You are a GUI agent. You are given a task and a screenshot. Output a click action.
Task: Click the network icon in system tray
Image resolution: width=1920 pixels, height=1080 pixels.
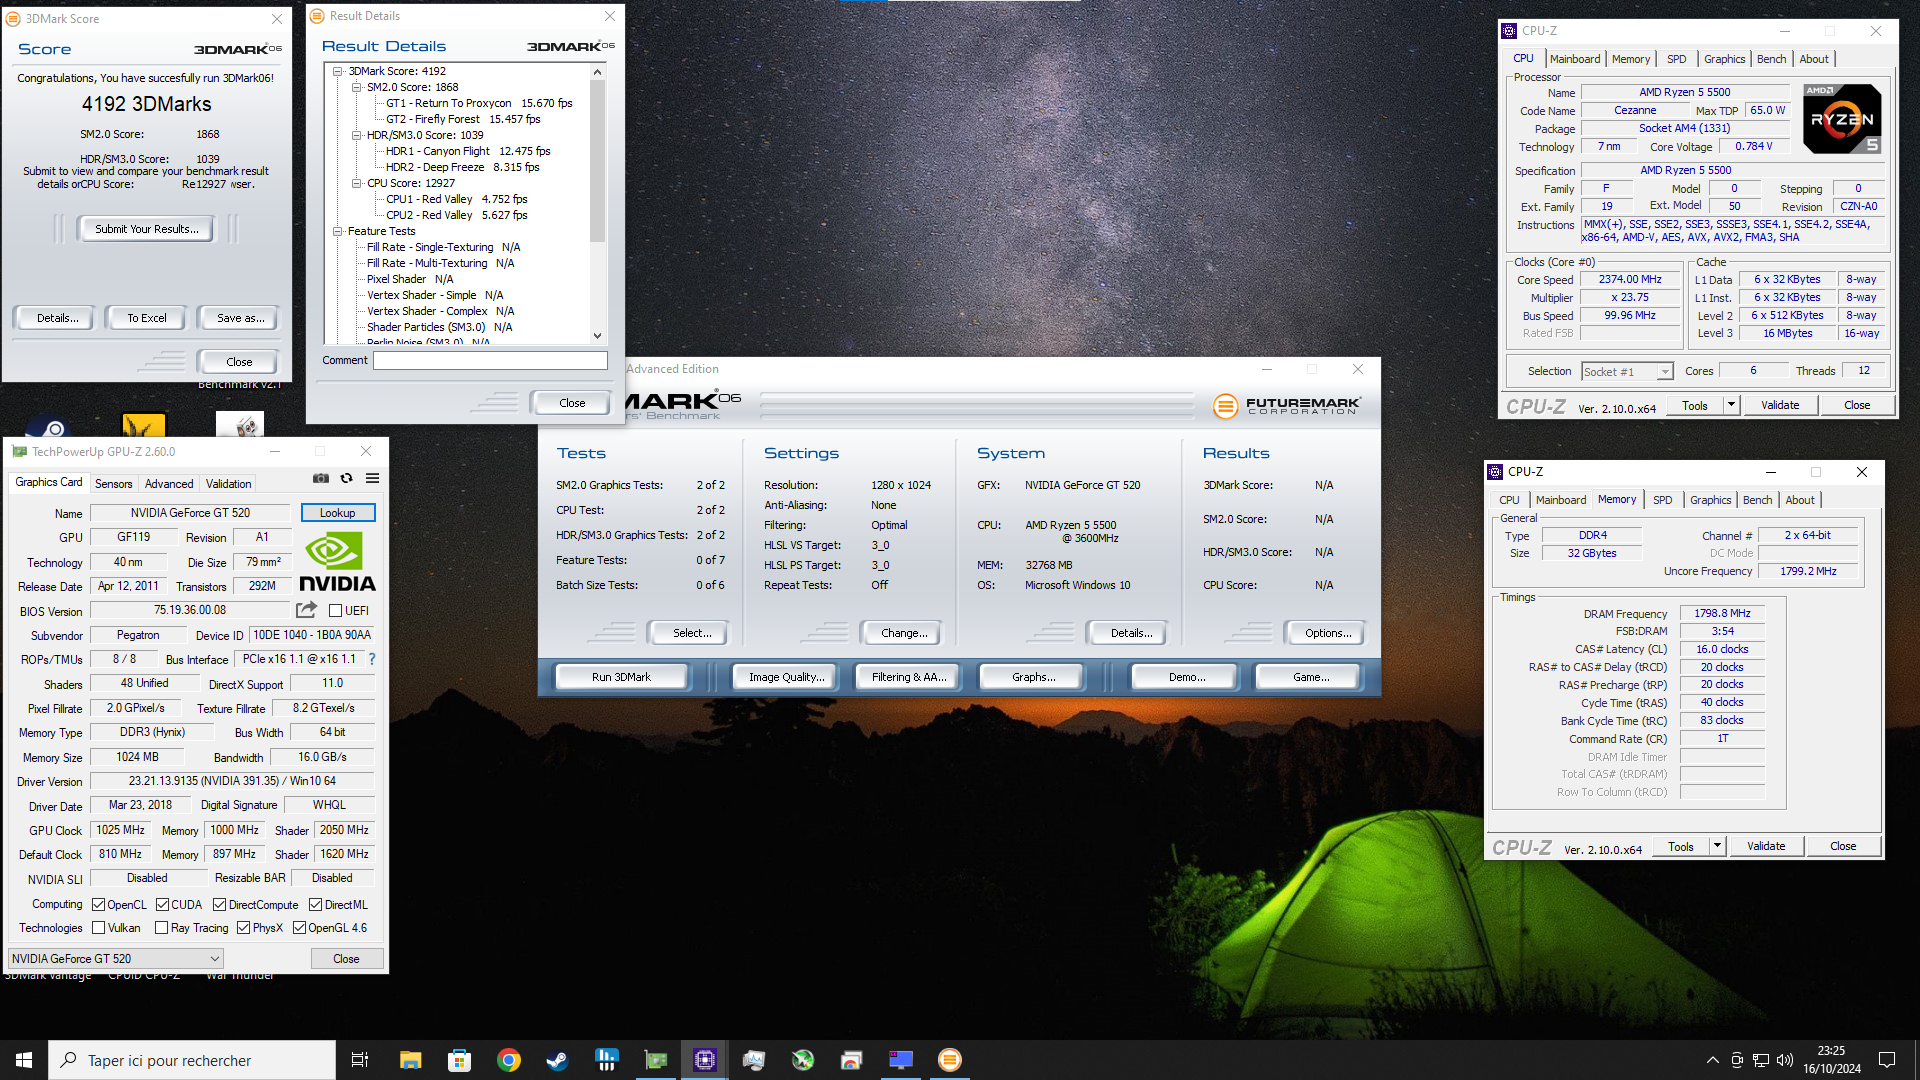tap(1761, 1060)
